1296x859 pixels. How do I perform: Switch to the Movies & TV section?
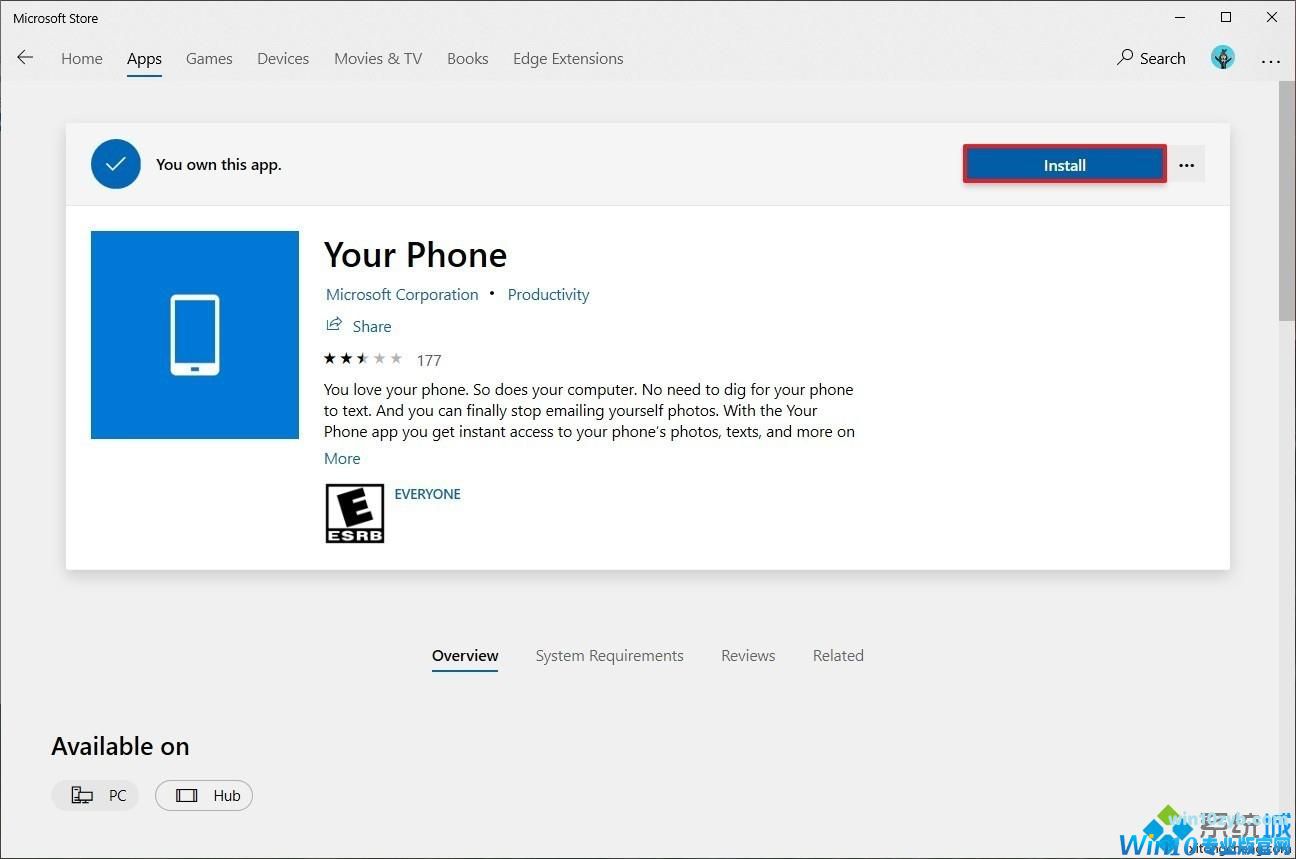[x=378, y=58]
